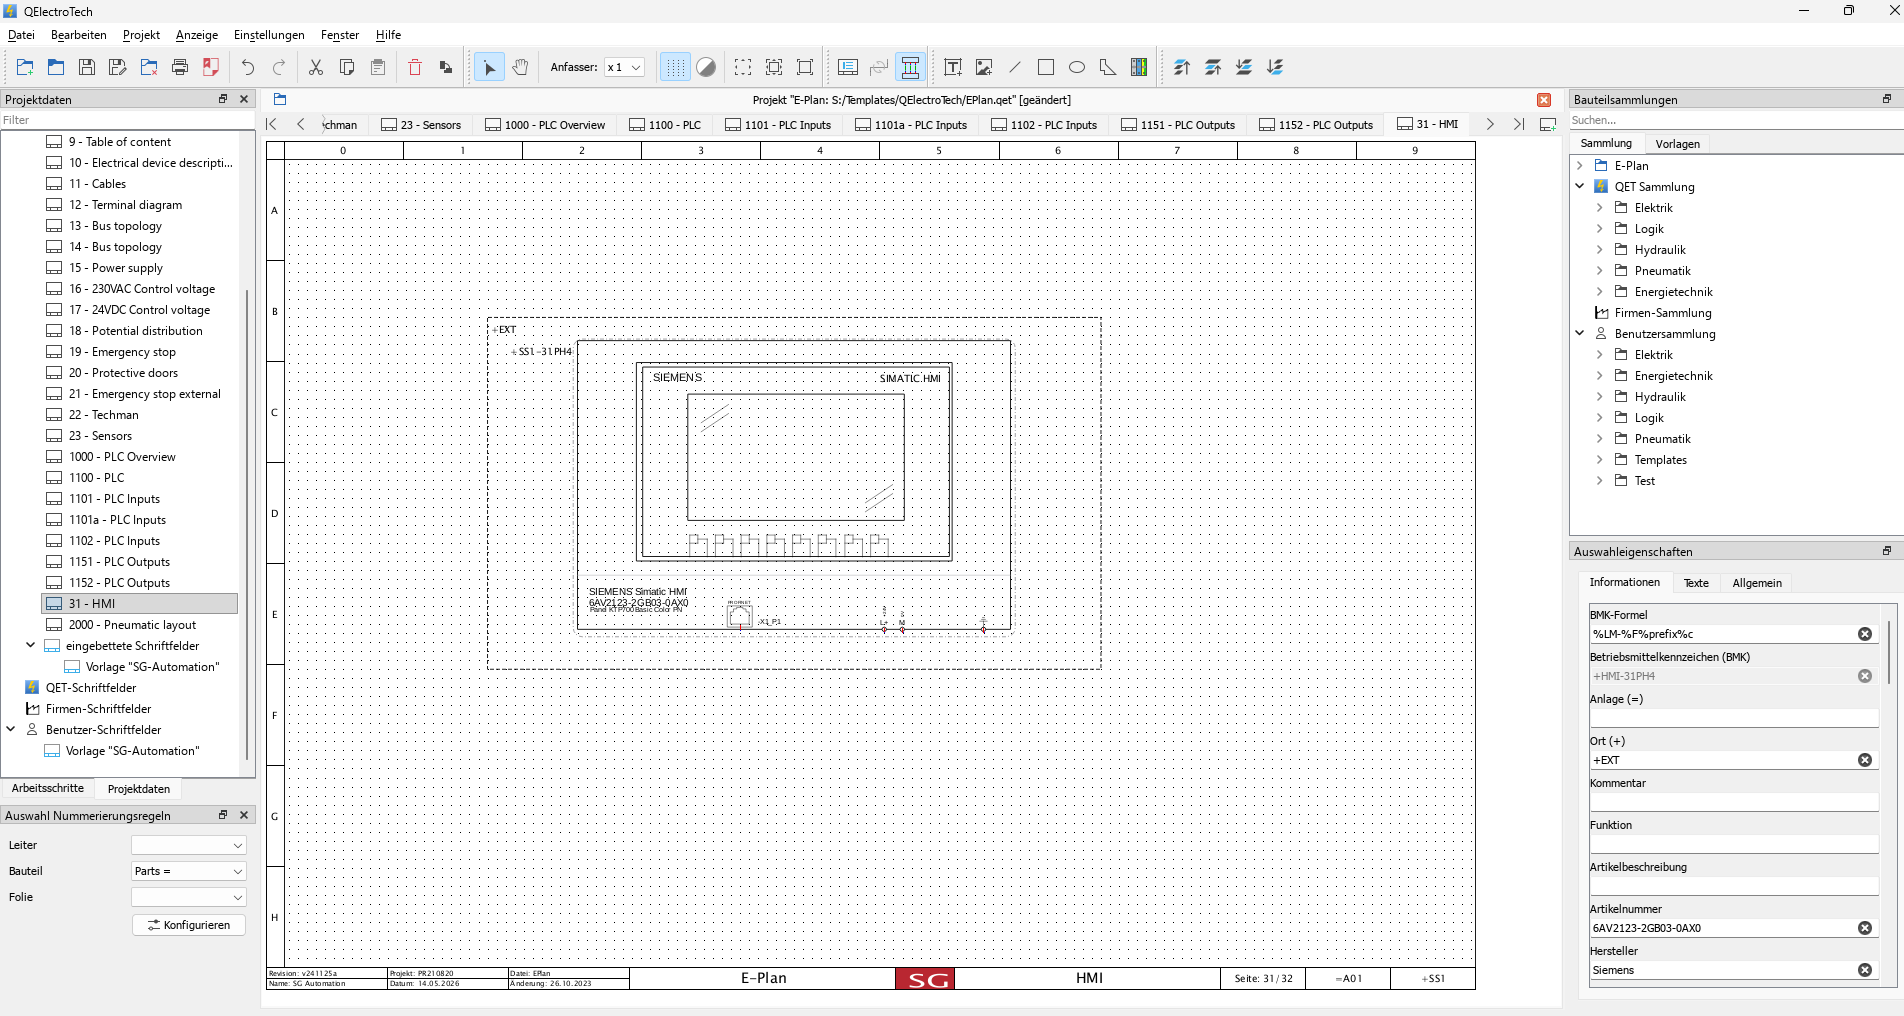Click the Kommentar input field
1904x1016 pixels.
pyautogui.click(x=1734, y=802)
